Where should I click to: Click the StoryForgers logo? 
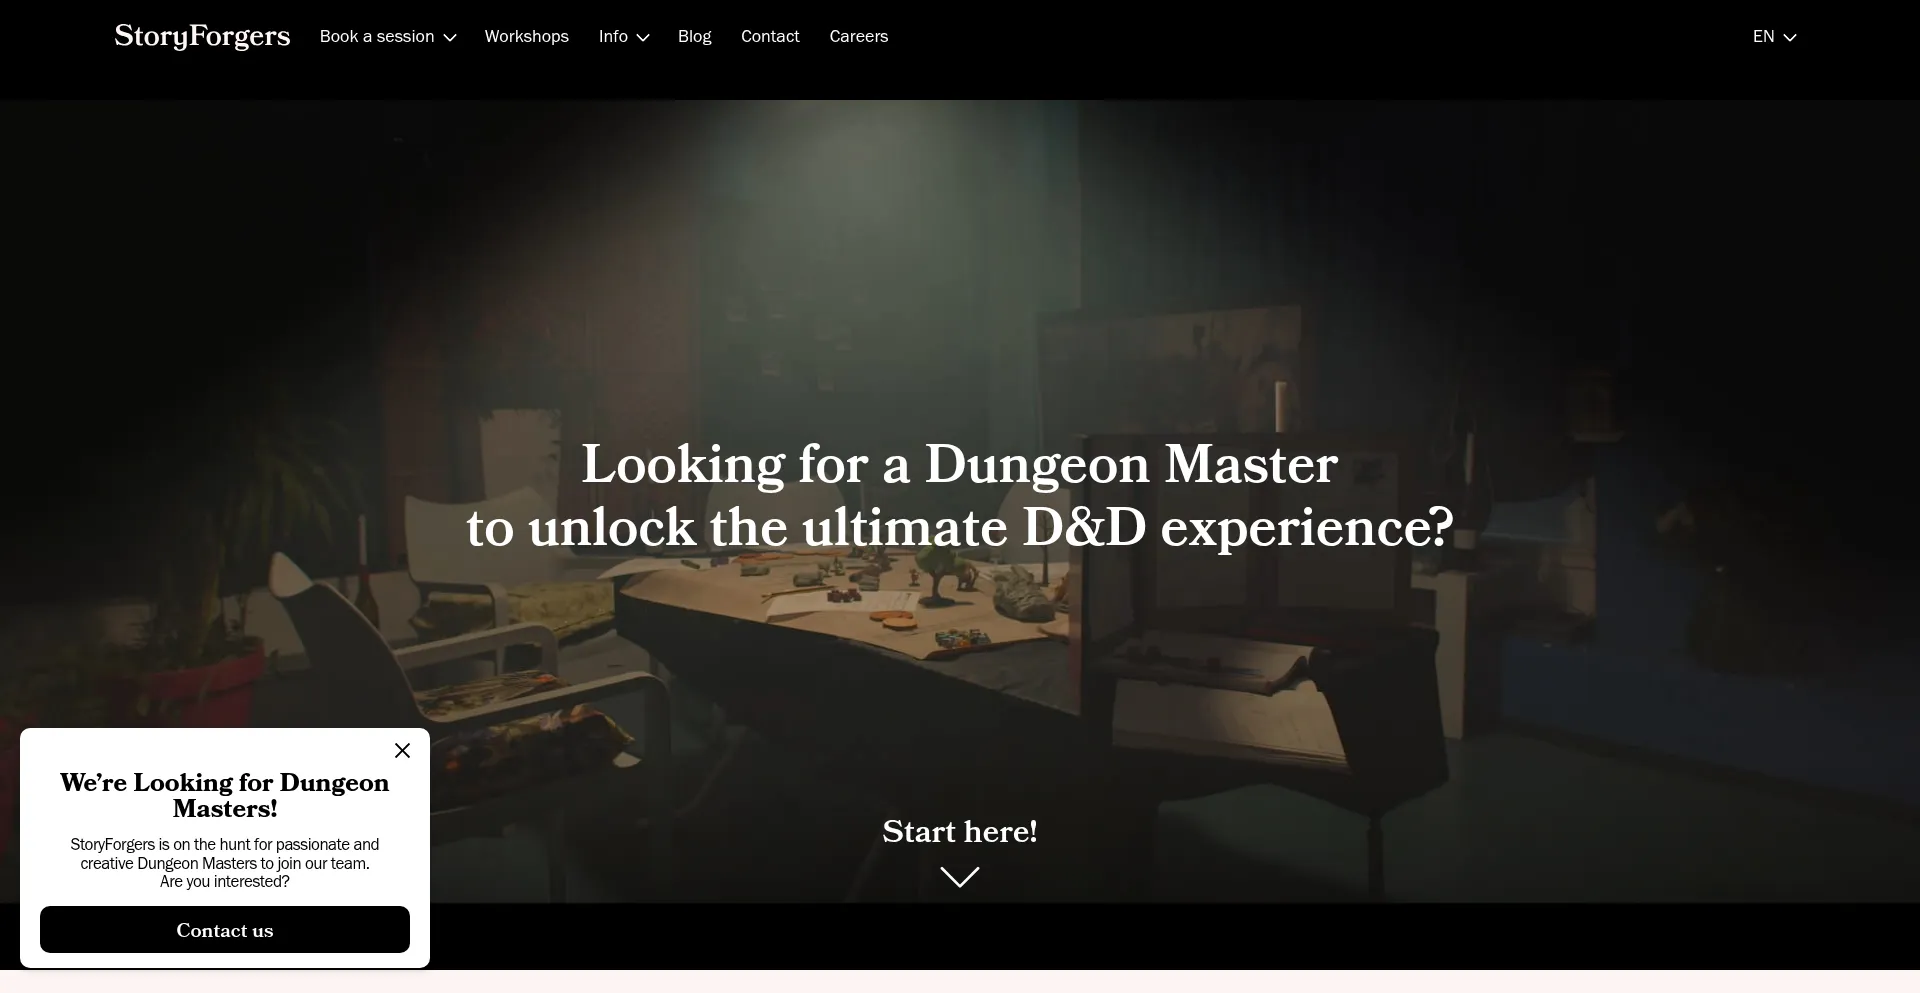coord(202,36)
